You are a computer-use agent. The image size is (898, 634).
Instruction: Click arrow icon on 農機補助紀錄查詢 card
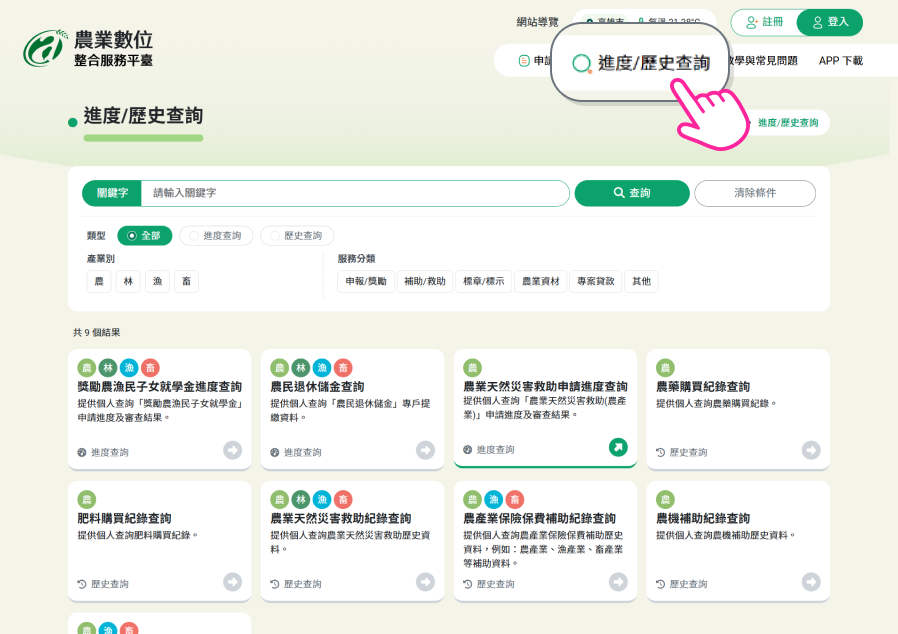coord(811,582)
